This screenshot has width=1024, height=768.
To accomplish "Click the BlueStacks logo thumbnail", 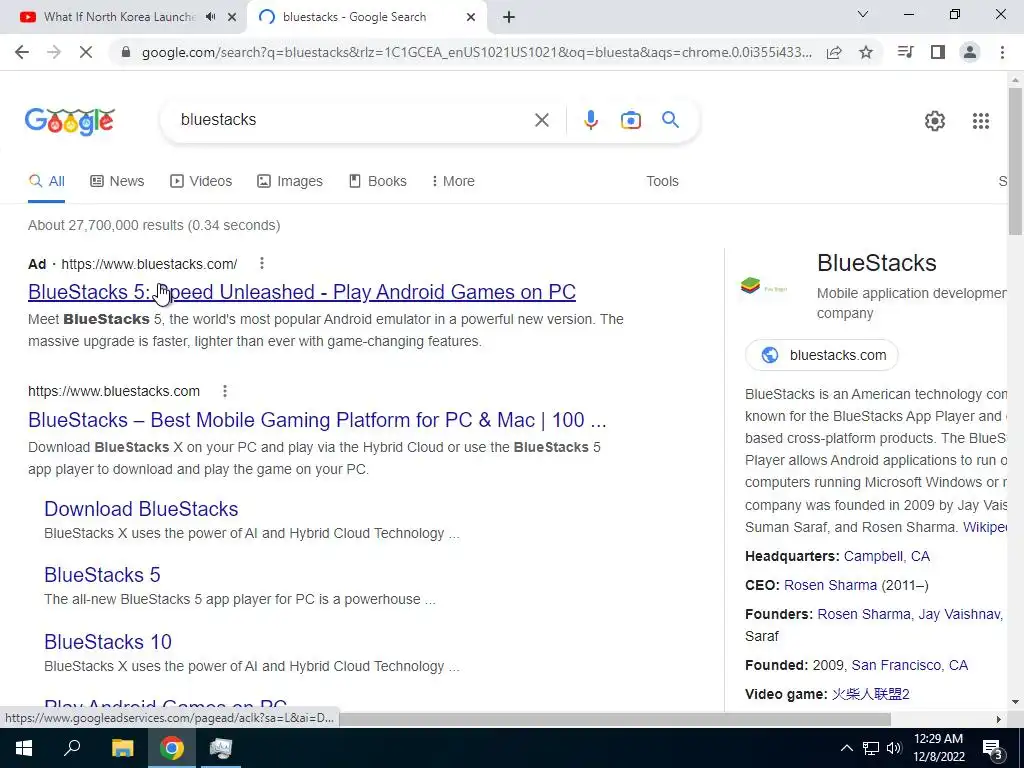I will (765, 286).
